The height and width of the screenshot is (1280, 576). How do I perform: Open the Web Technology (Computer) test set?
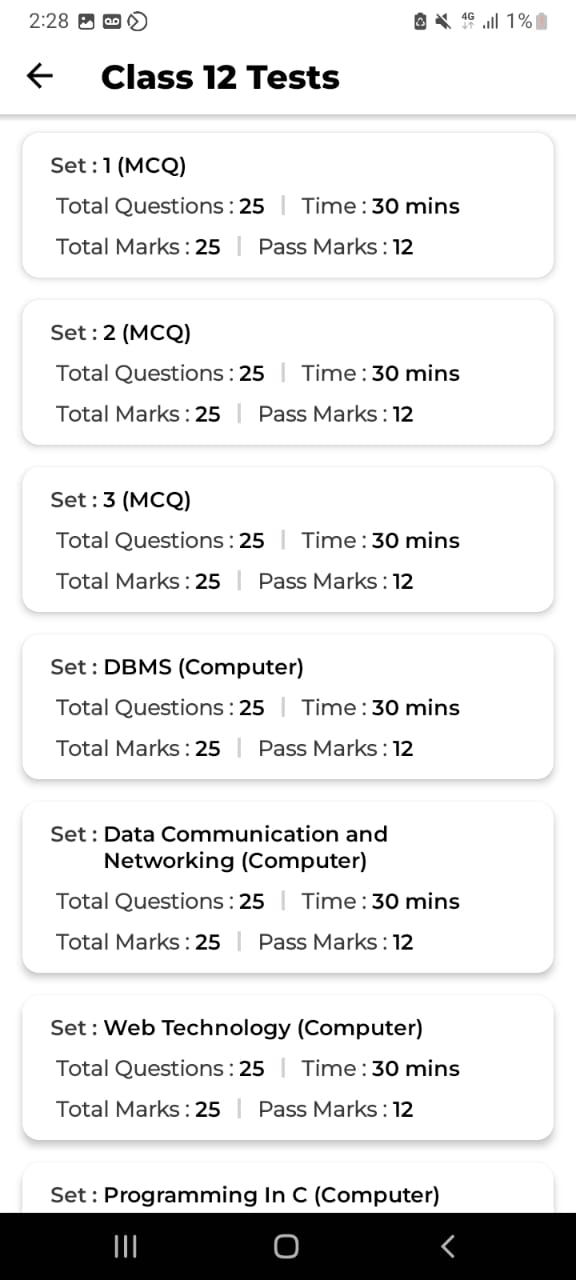pos(287,1067)
